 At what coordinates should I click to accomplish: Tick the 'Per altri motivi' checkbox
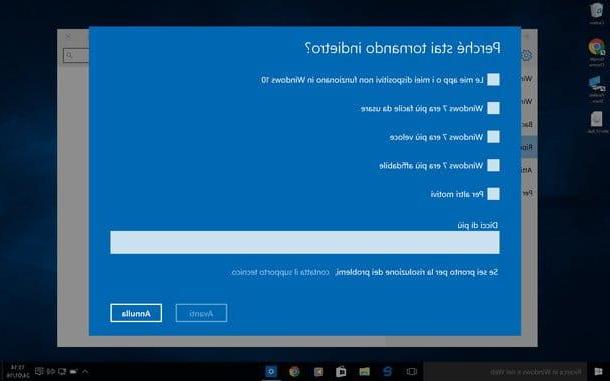point(493,194)
